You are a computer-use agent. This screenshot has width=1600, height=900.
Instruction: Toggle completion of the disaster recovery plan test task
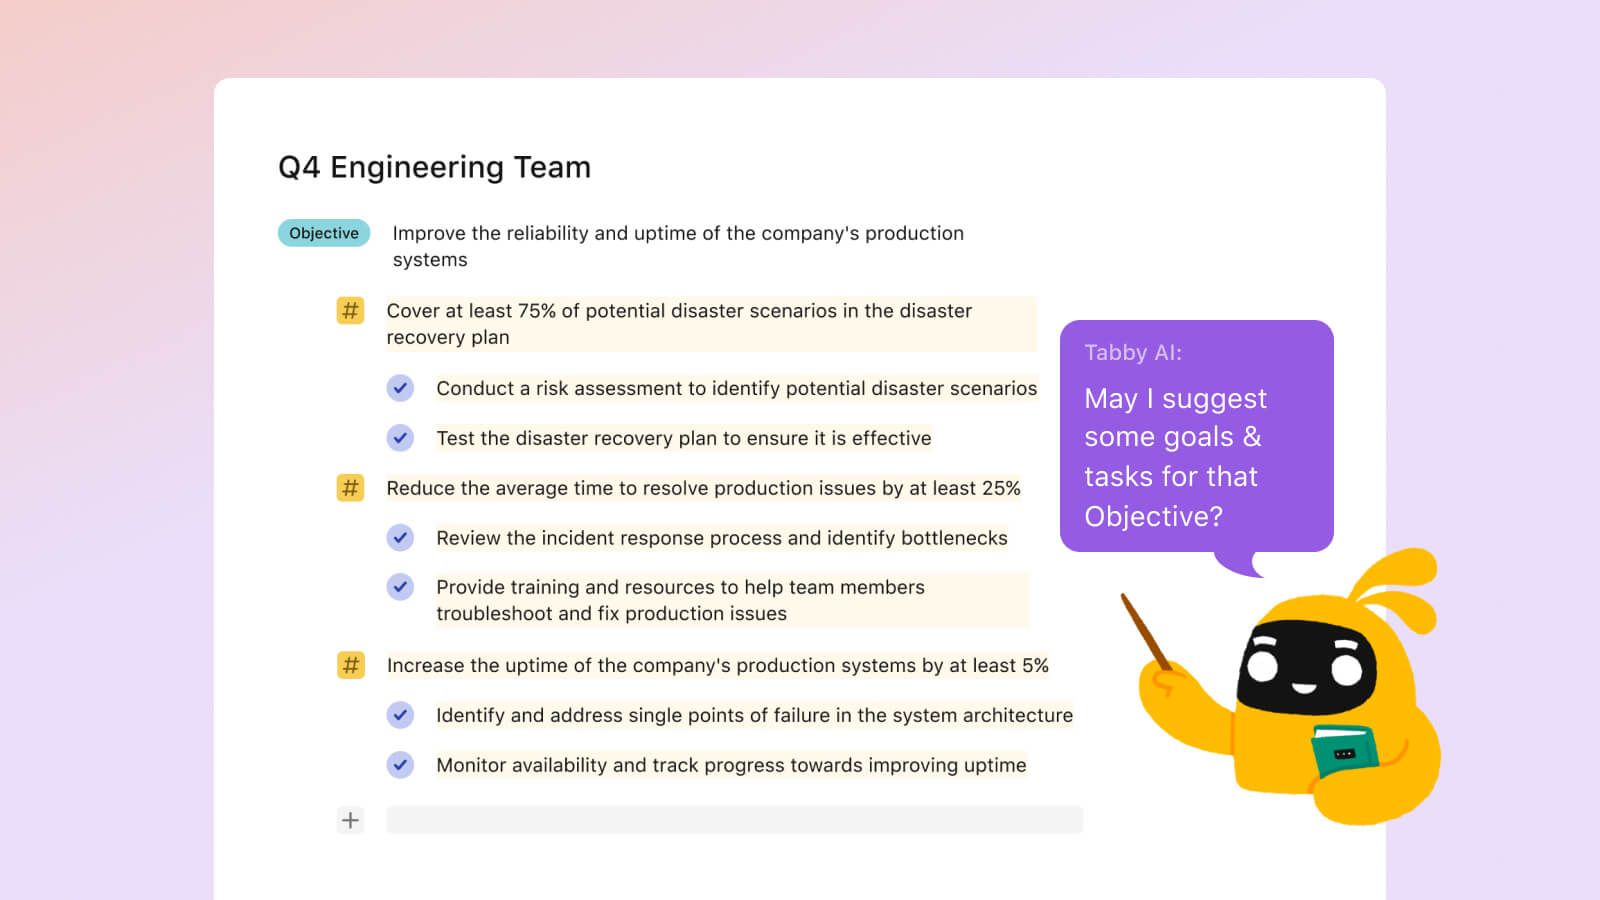point(401,438)
